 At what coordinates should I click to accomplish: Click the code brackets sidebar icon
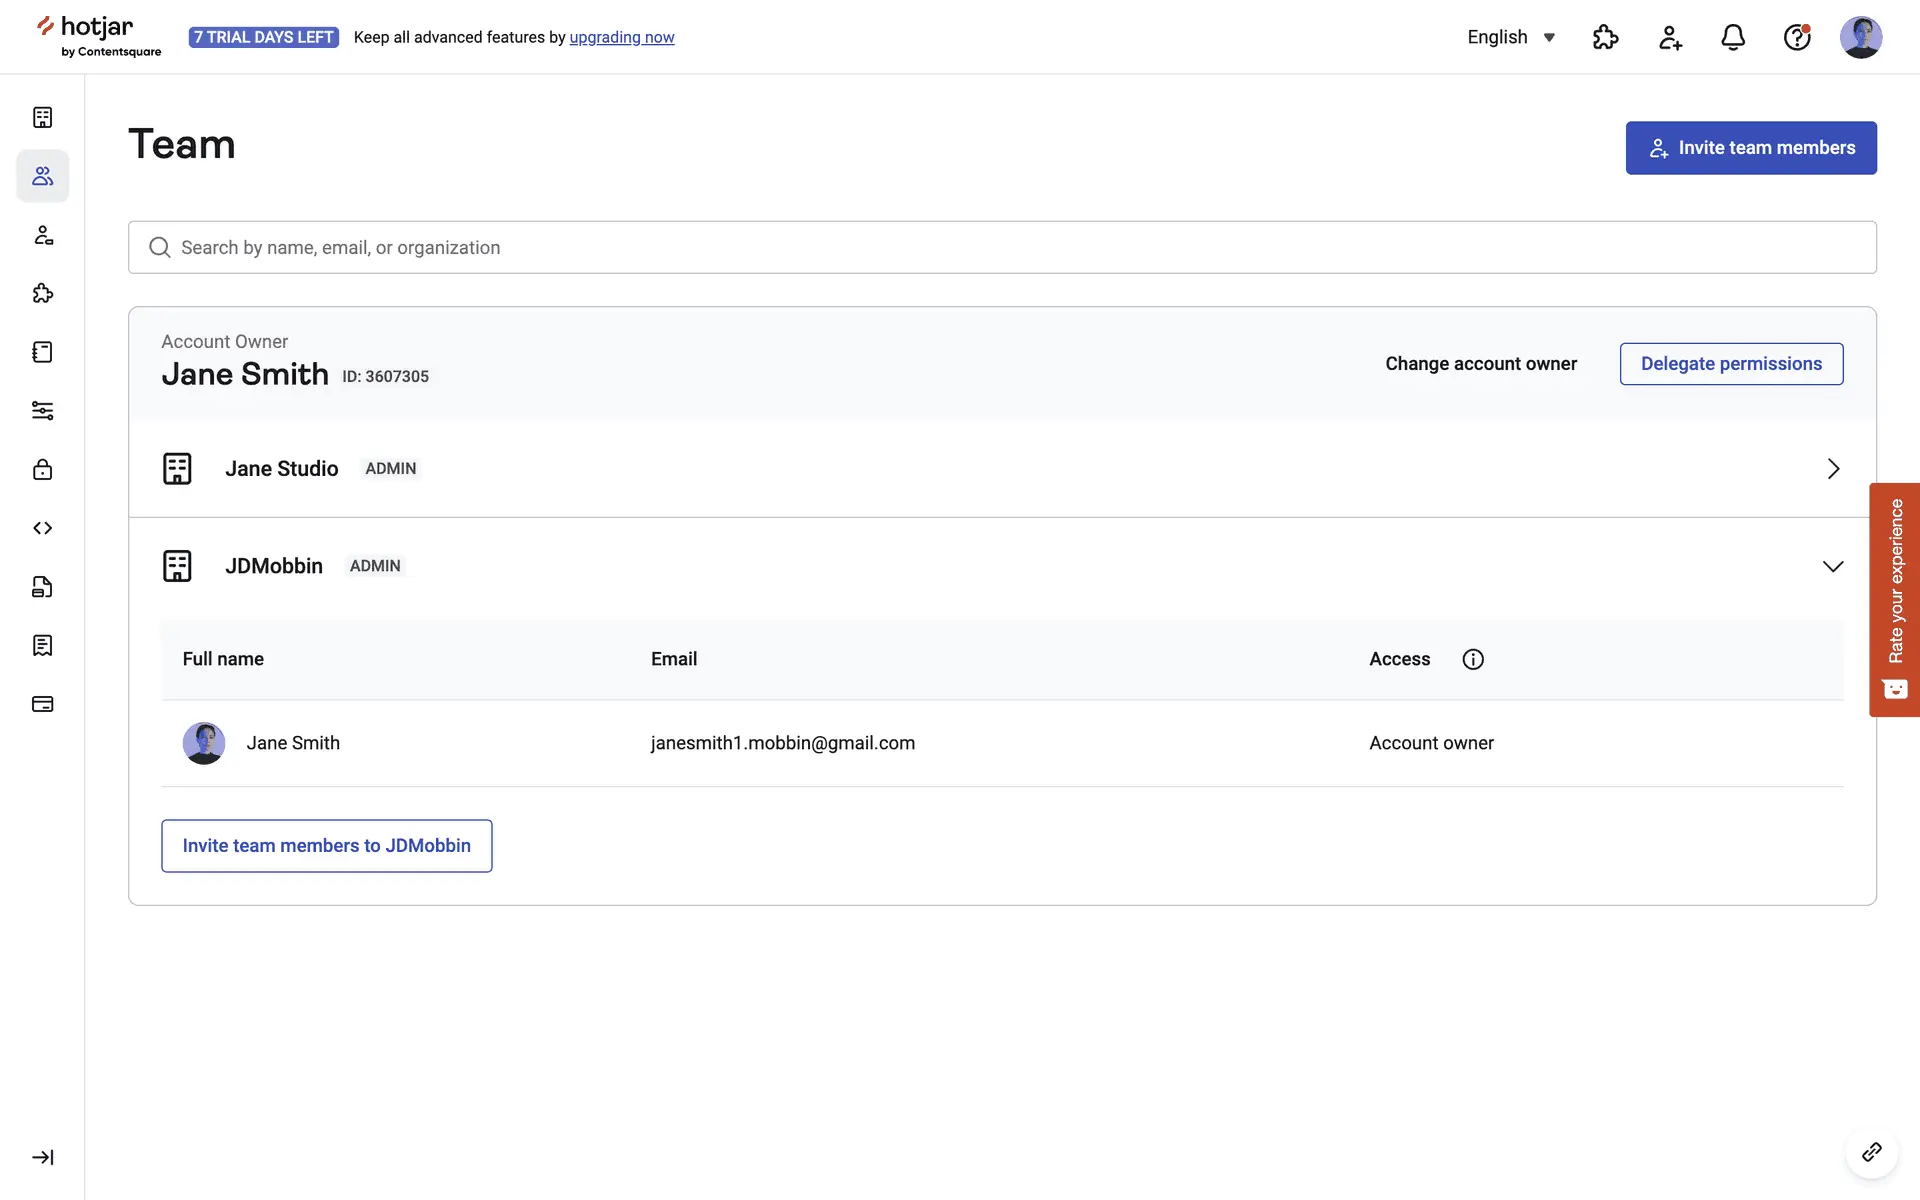(42, 528)
